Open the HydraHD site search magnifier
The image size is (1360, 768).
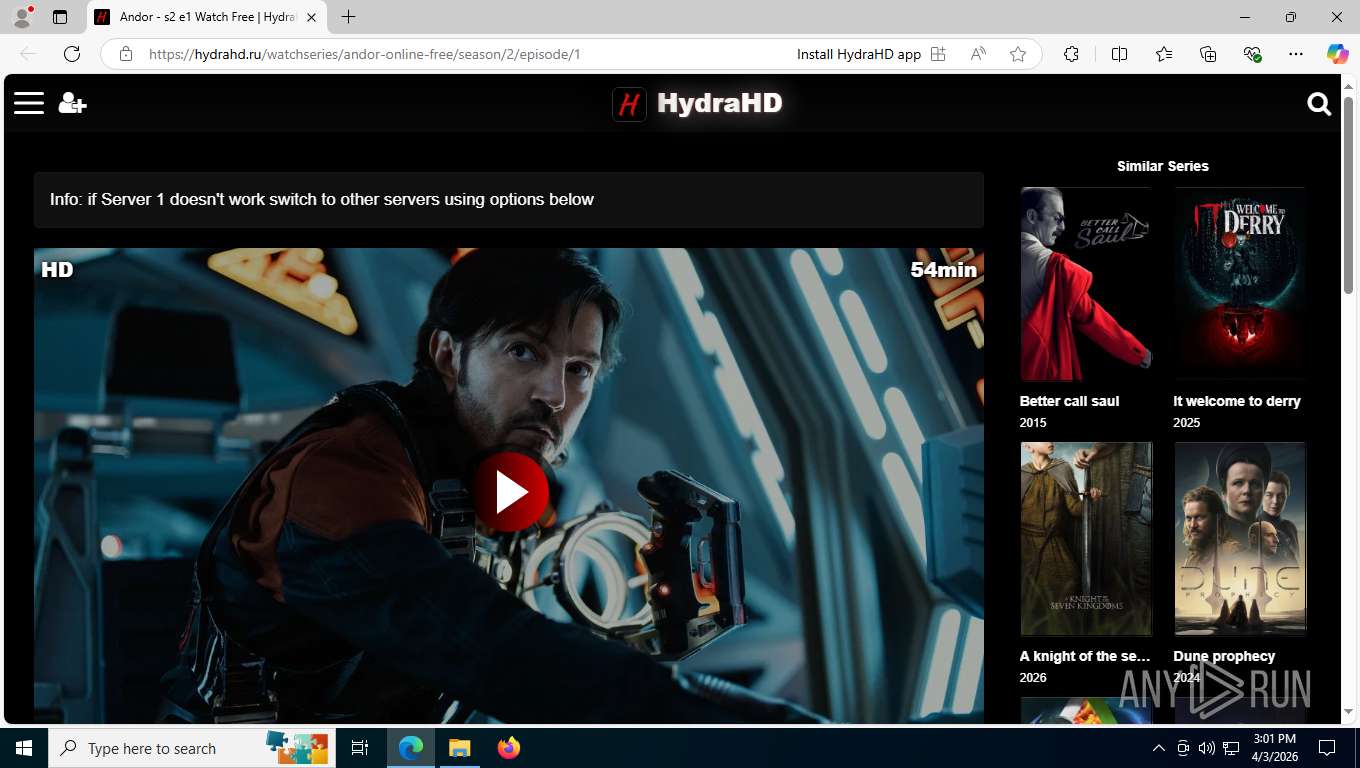coord(1319,104)
